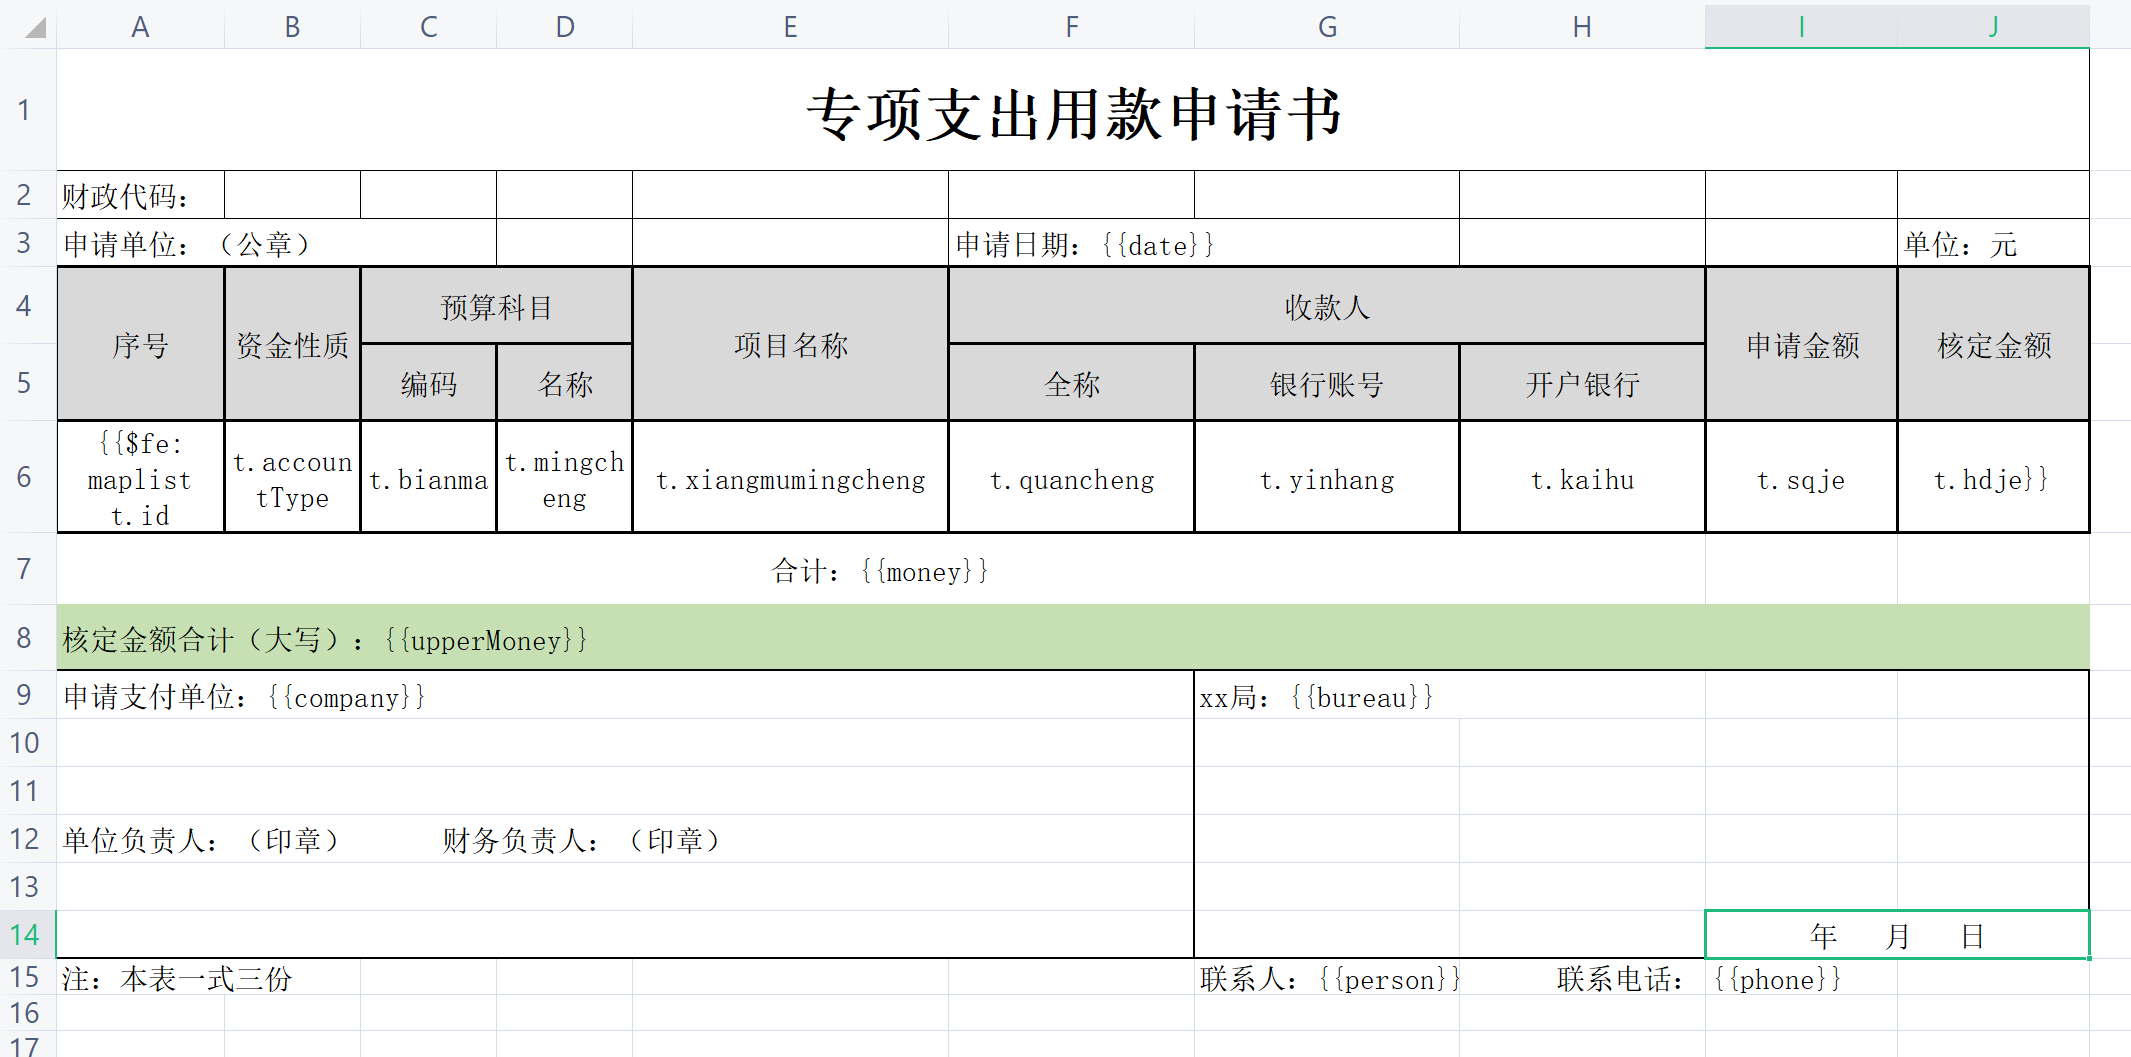The width and height of the screenshot is (2131, 1057).
Task: Click the {{phone}} contact phone cell
Action: pos(1780,979)
